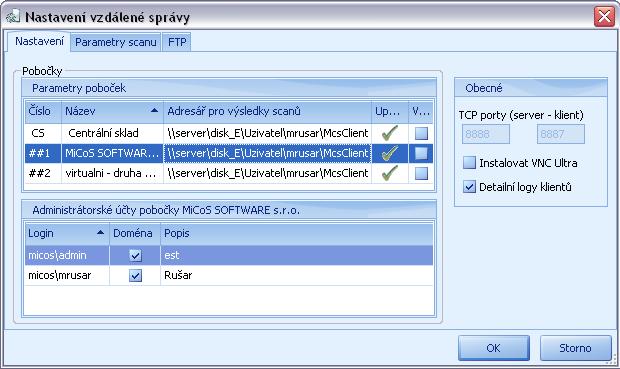Click the Číslo column header

pyautogui.click(x=43, y=111)
